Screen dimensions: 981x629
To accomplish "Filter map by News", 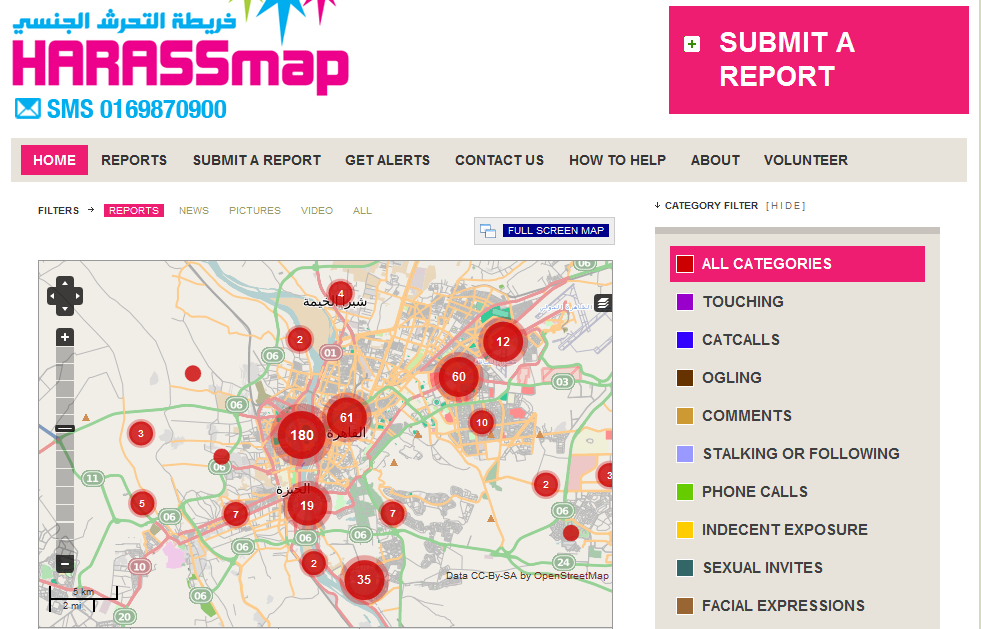I will coord(194,210).
